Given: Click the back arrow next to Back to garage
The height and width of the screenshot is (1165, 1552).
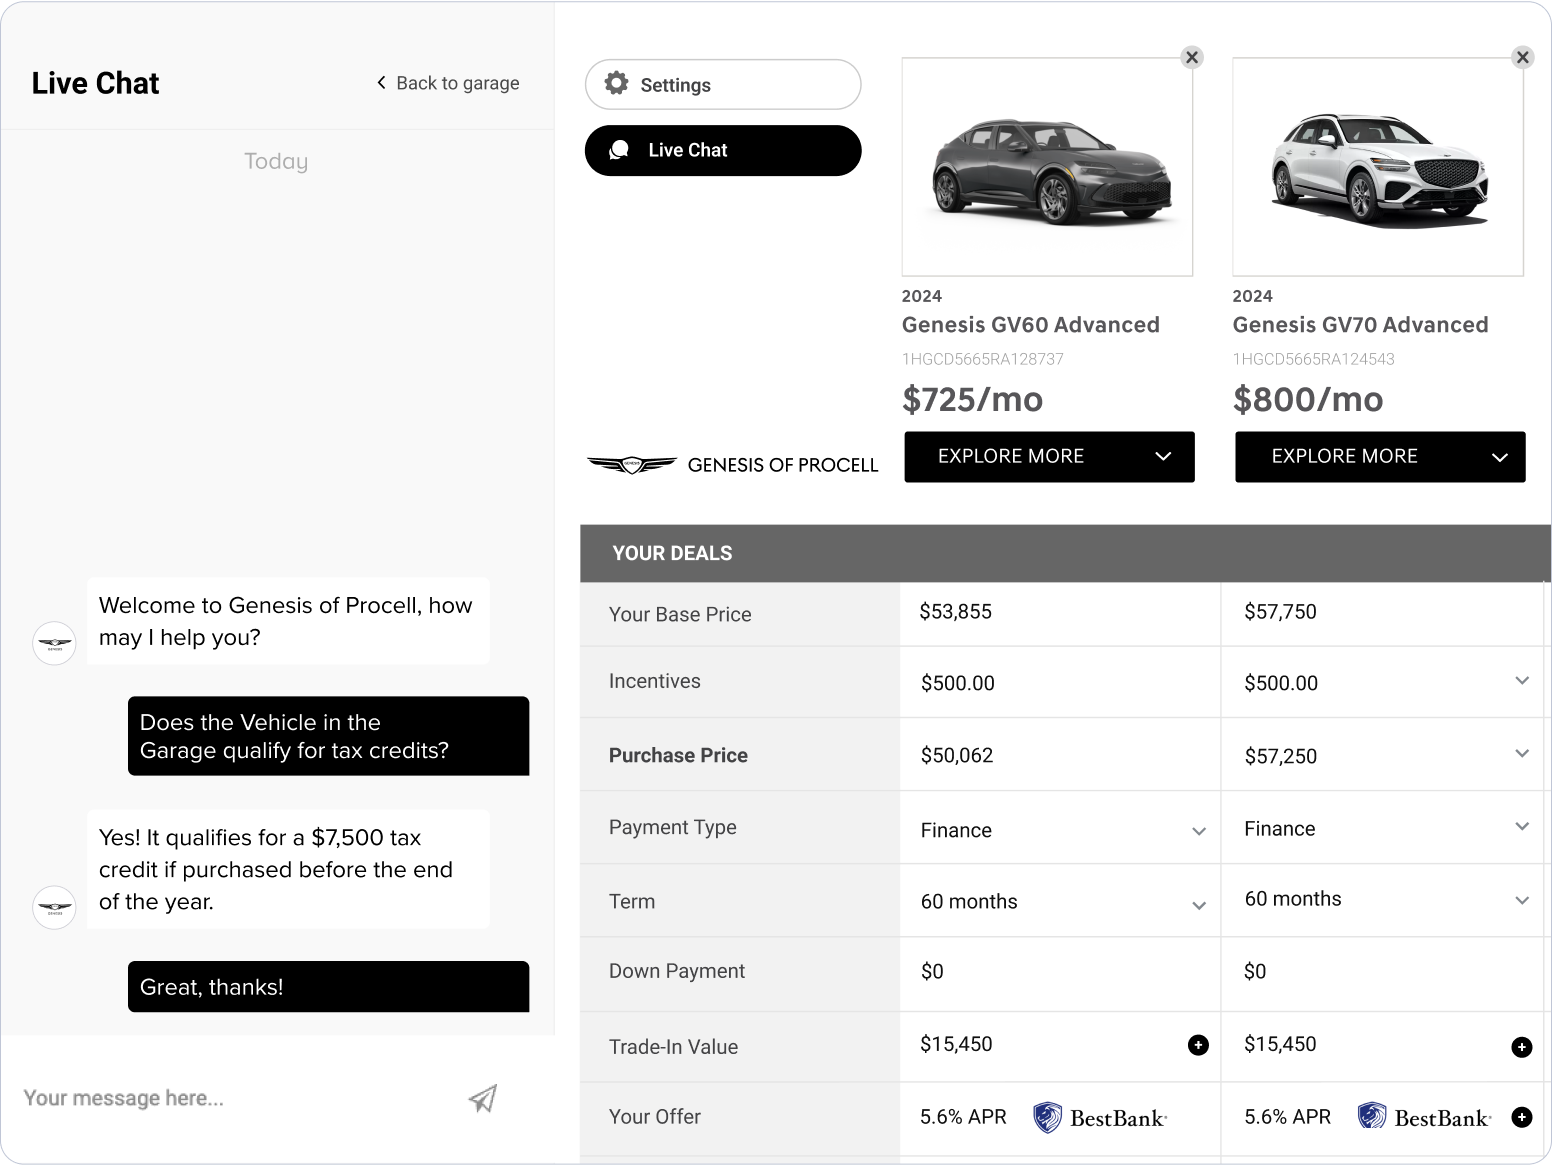Looking at the screenshot, I should click(x=381, y=83).
